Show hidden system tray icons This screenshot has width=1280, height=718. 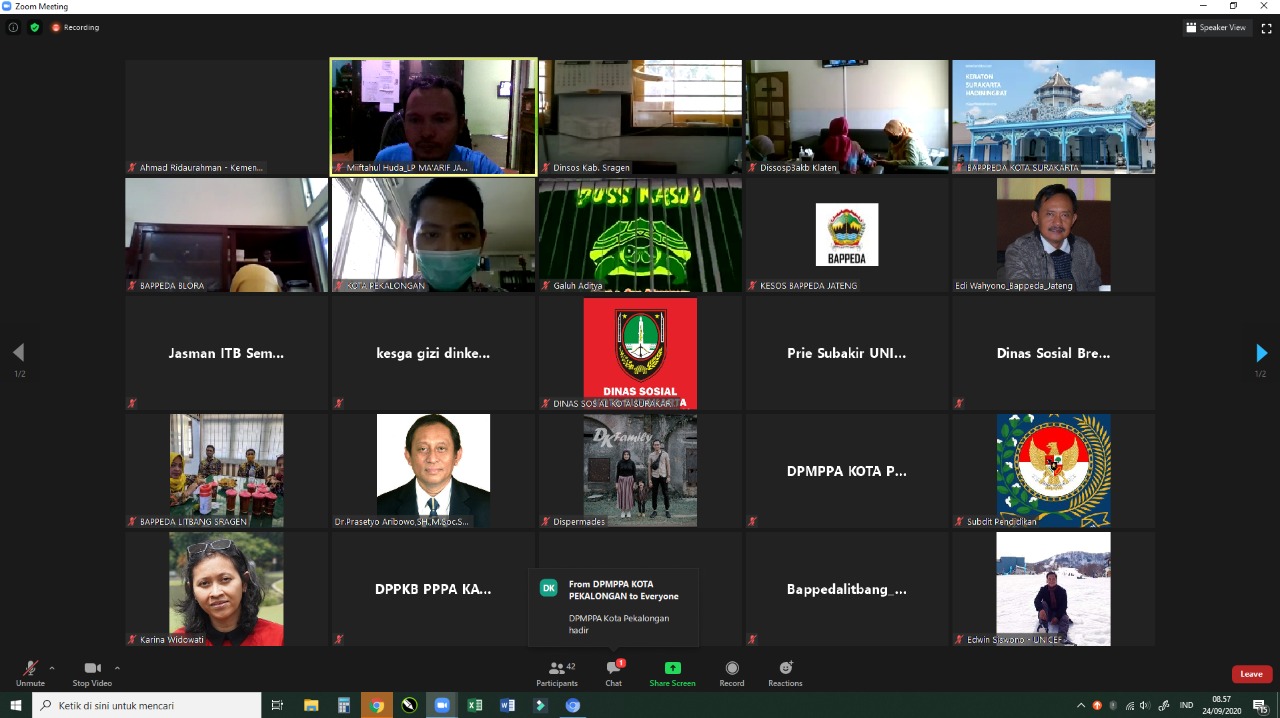click(1081, 706)
